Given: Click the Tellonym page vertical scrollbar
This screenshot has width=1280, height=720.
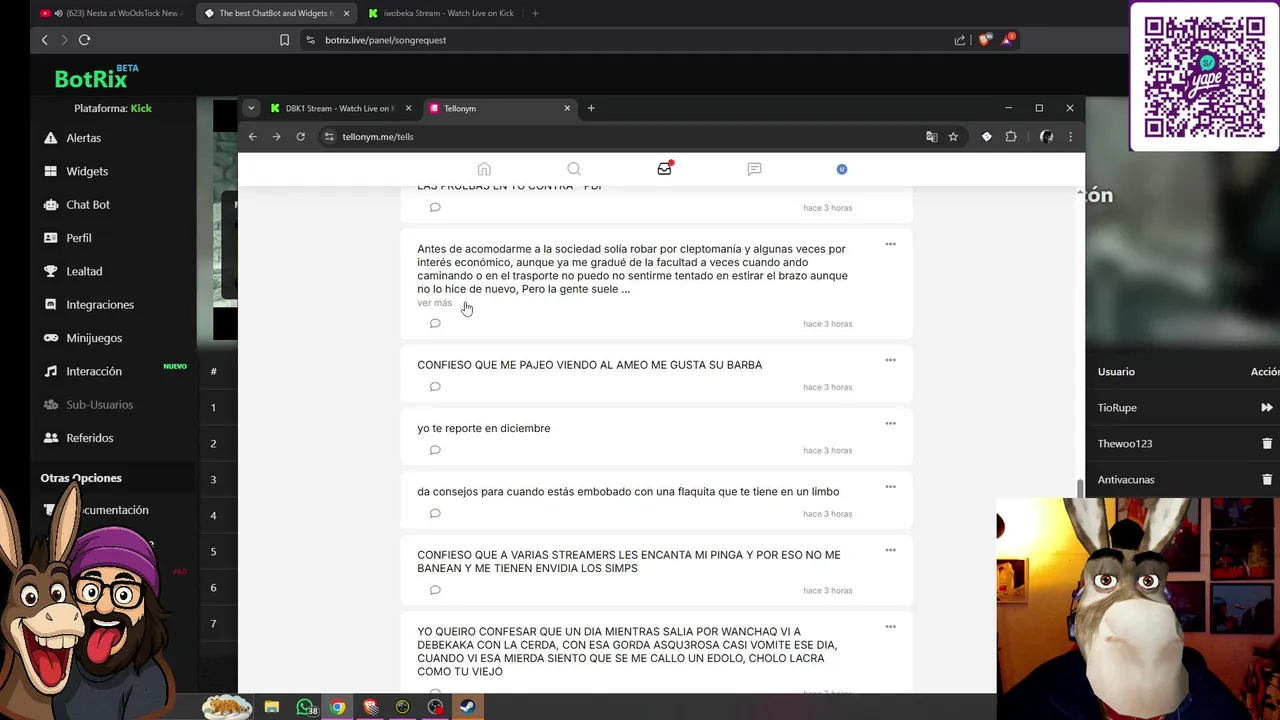Looking at the screenshot, I should tap(1080, 488).
